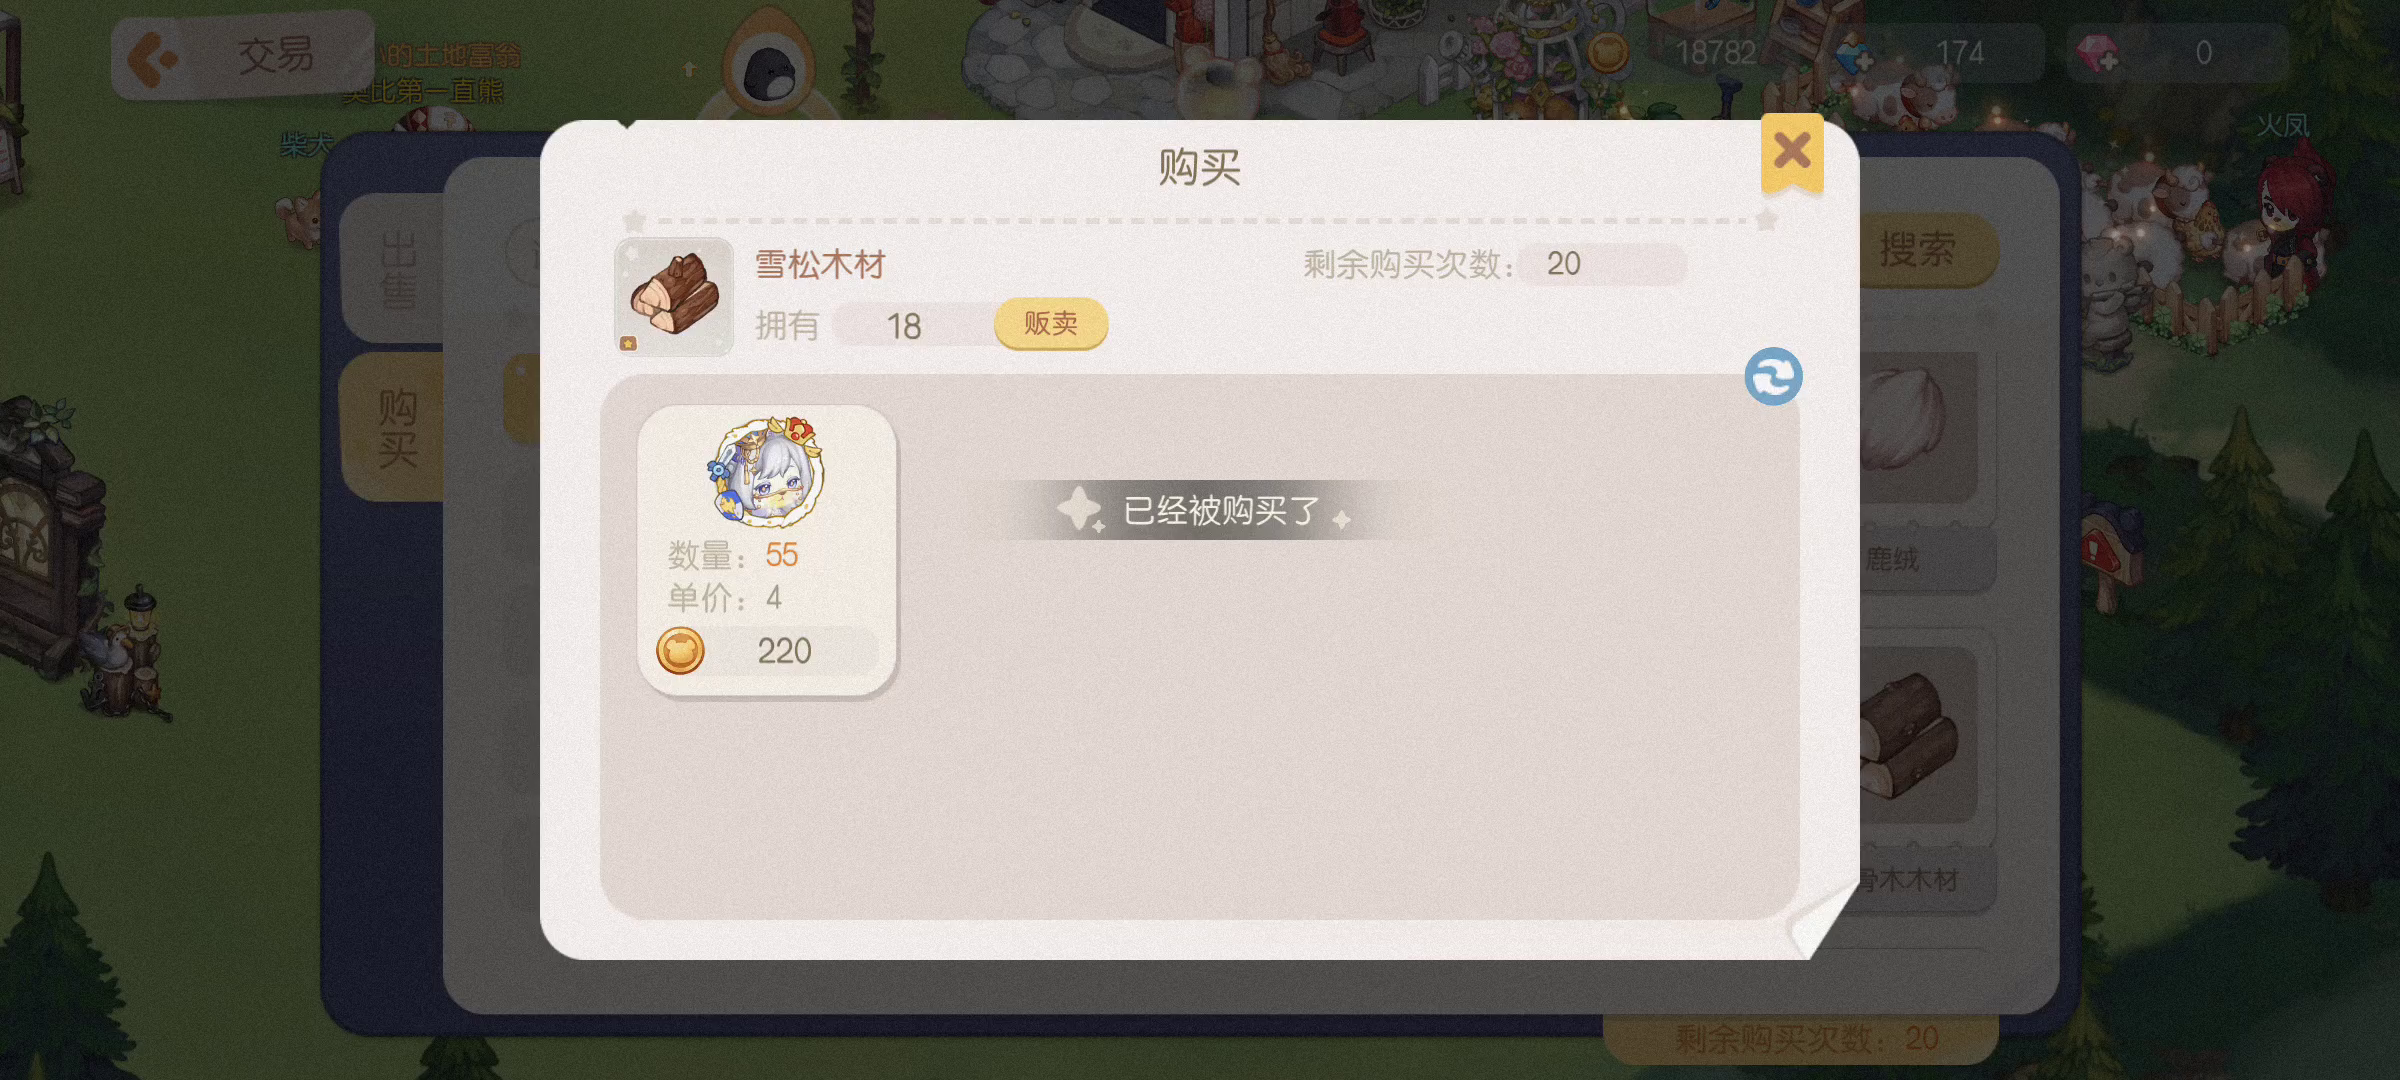Switch to the 购买 side tab
Image resolution: width=2400 pixels, height=1080 pixels.
click(x=396, y=428)
